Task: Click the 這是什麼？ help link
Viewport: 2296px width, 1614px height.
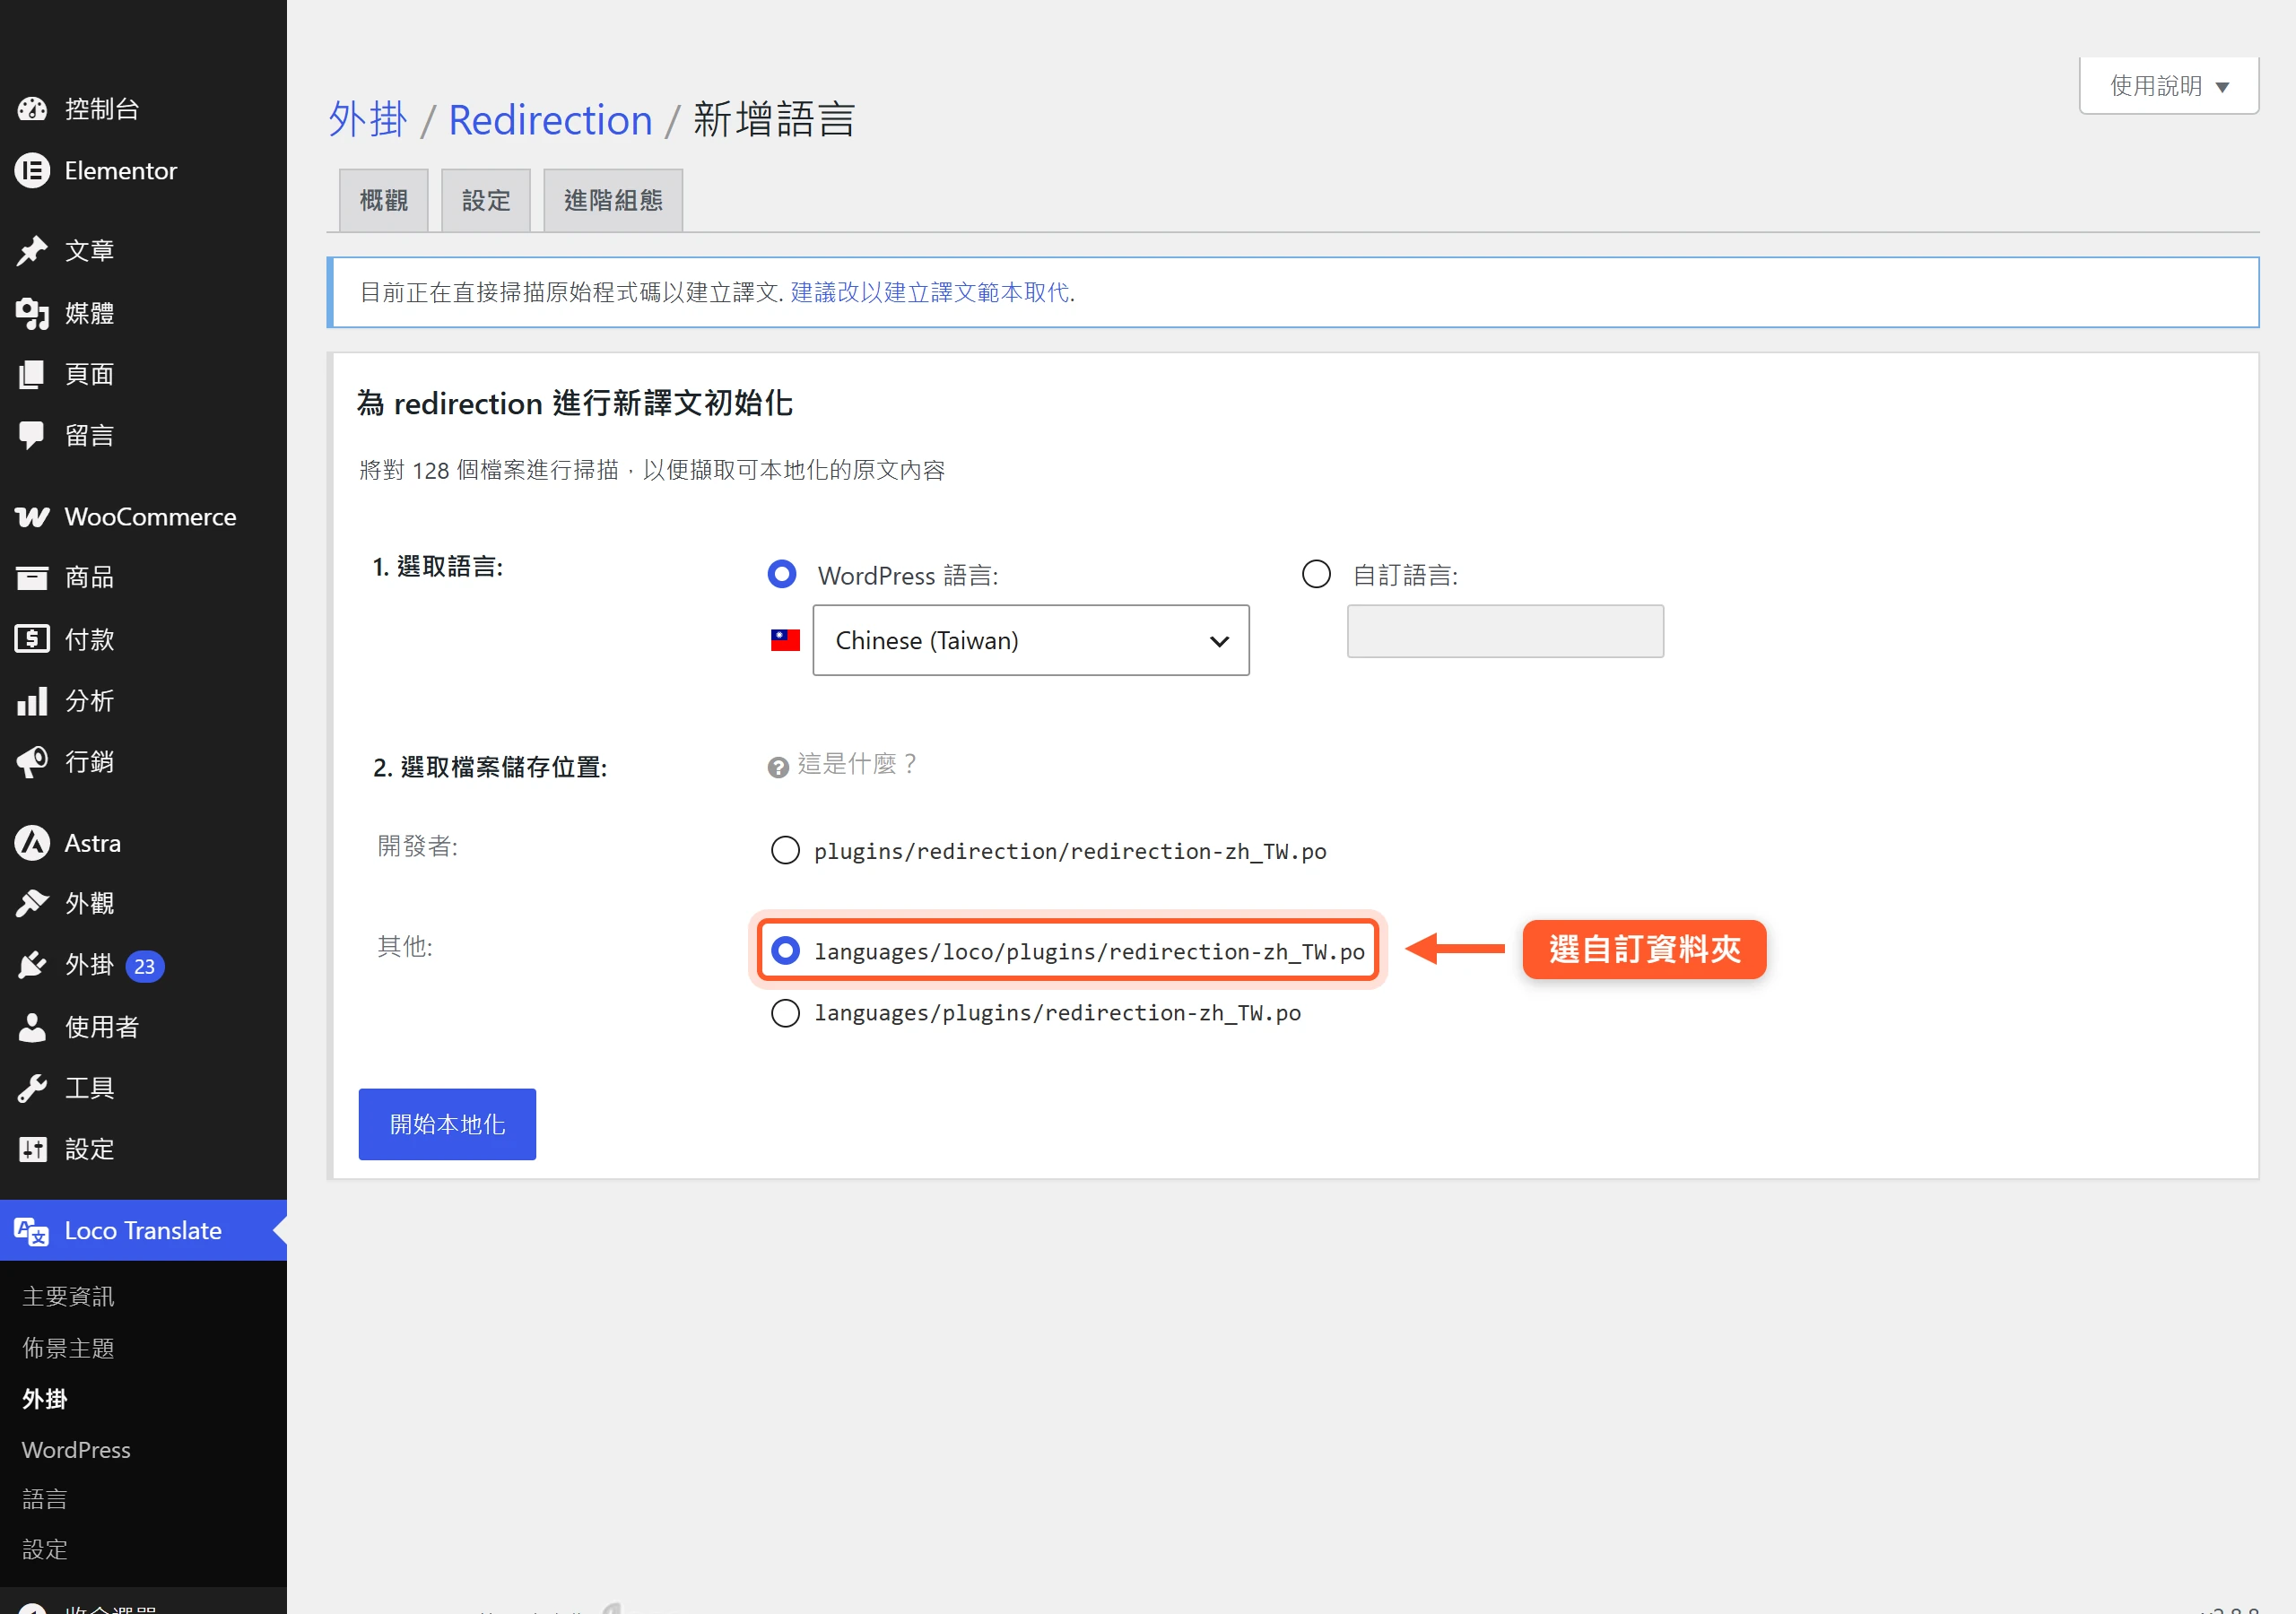Action: pyautogui.click(x=856, y=765)
